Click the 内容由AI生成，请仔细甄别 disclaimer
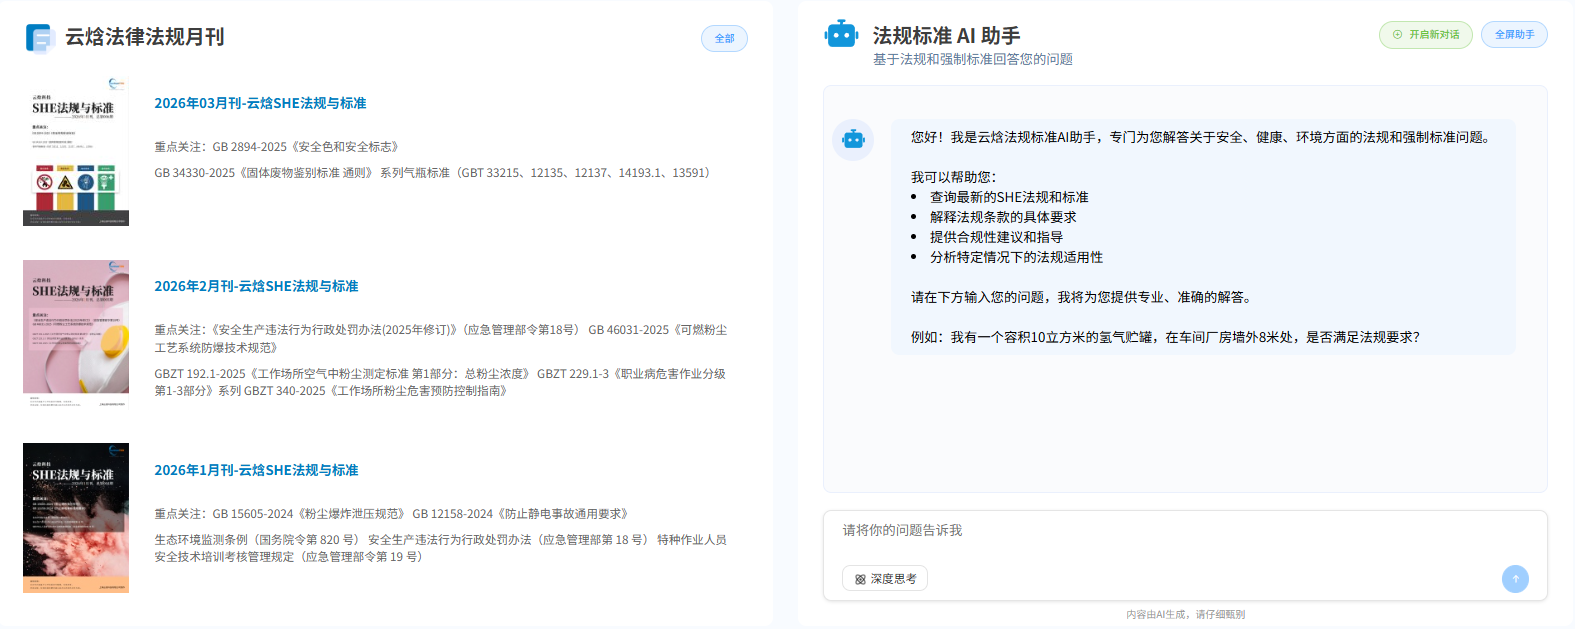 click(1185, 614)
